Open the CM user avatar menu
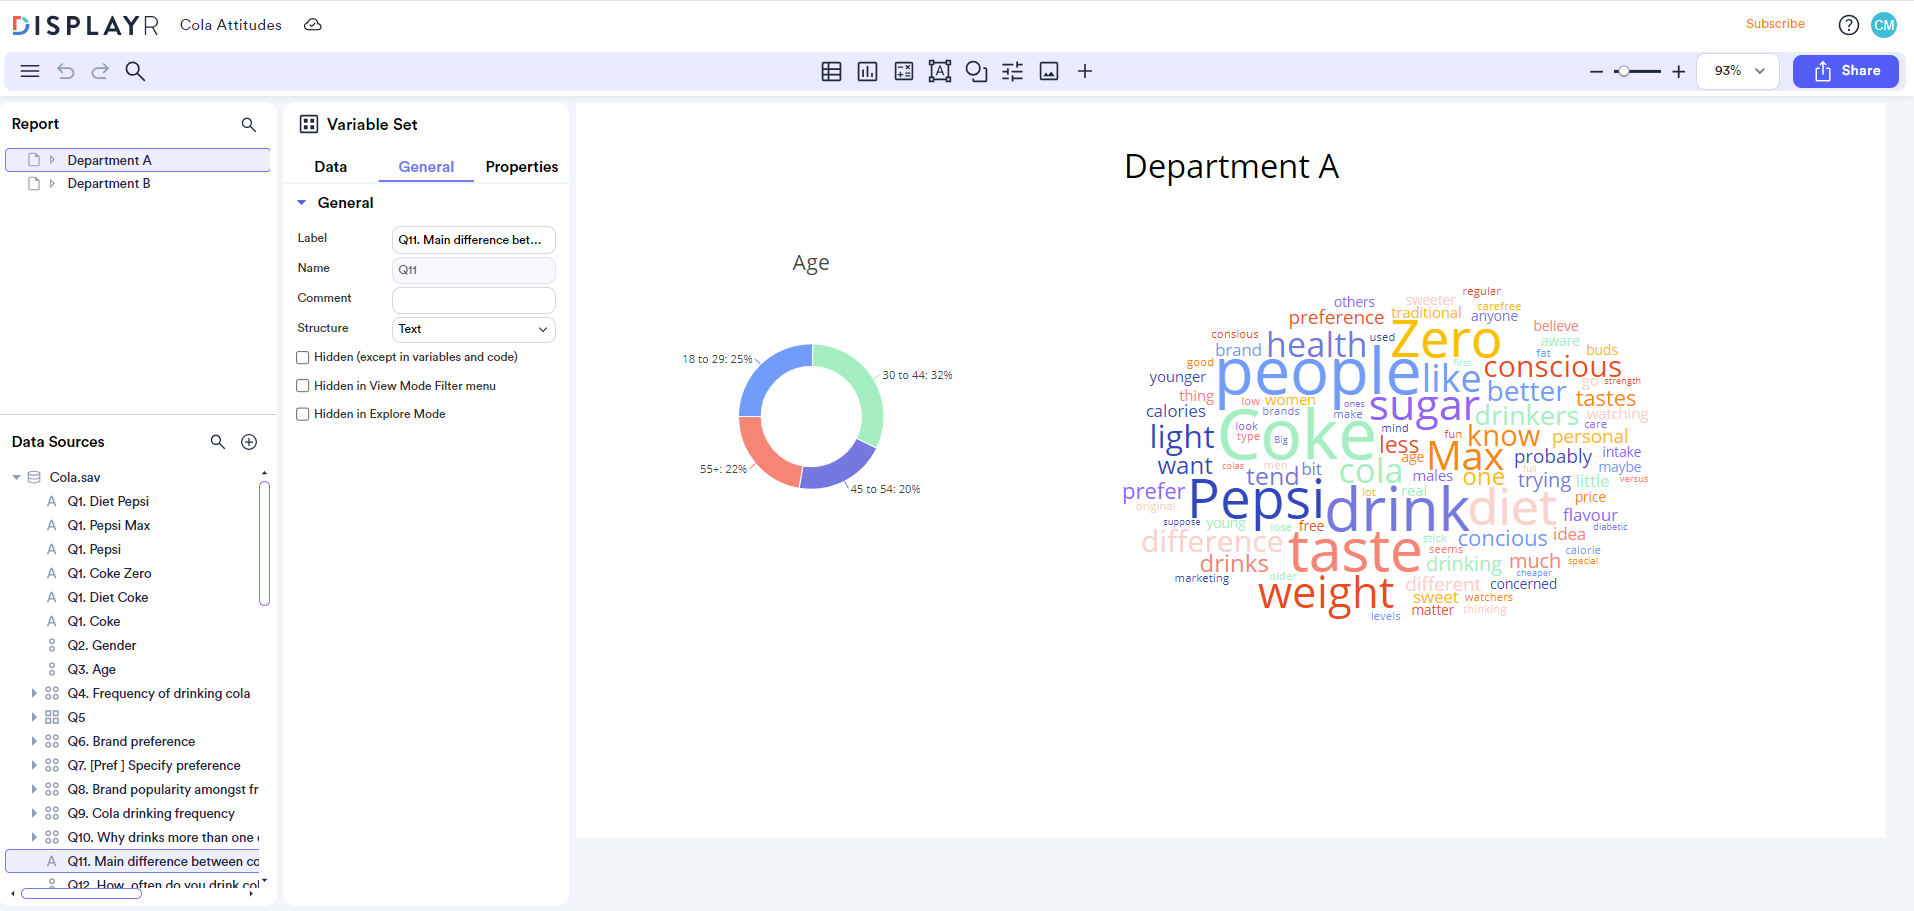Image resolution: width=1914 pixels, height=911 pixels. point(1884,25)
